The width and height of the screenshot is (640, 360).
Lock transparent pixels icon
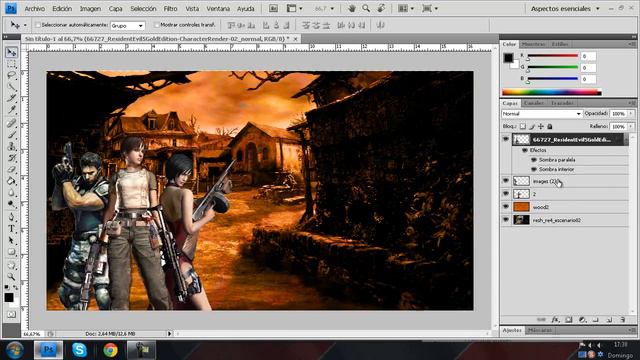click(523, 127)
